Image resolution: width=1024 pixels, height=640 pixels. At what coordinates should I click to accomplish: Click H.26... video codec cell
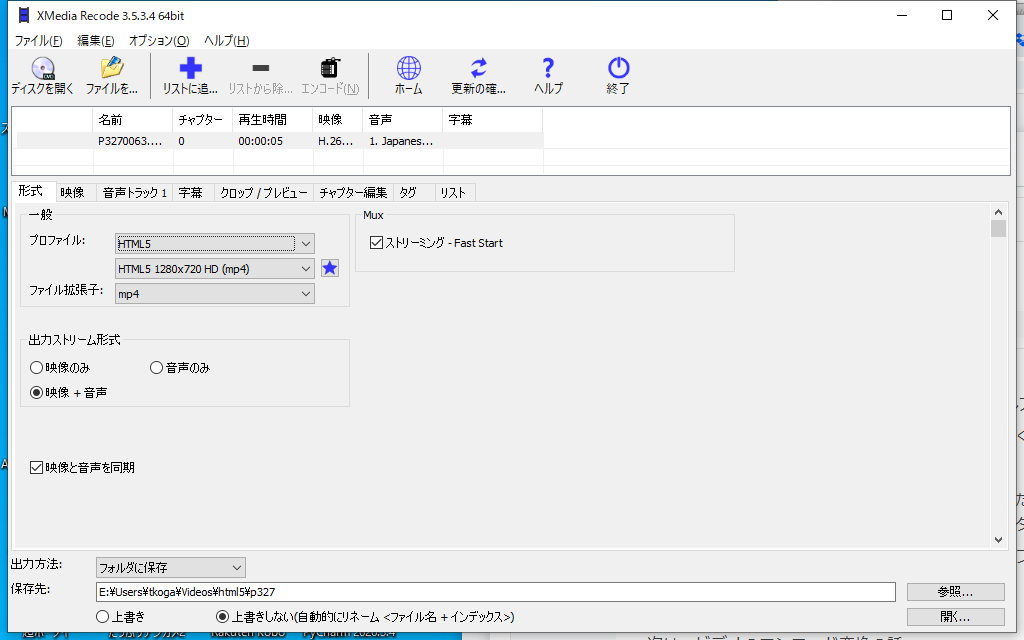click(336, 141)
